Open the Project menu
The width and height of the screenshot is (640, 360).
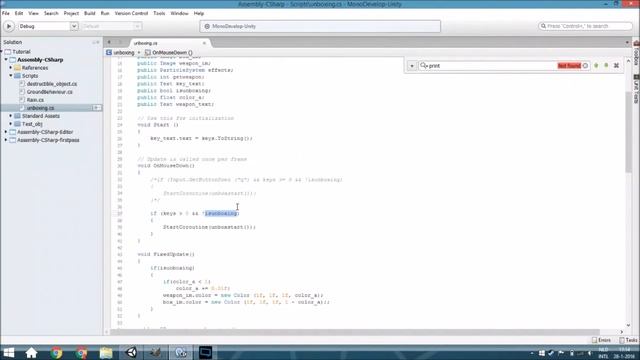click(x=71, y=13)
